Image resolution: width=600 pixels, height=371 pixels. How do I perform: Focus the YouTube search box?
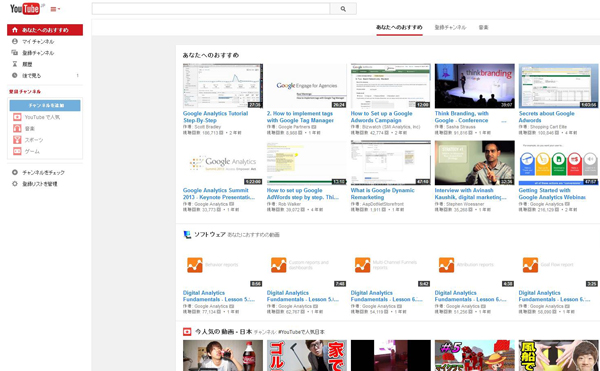tap(211, 9)
